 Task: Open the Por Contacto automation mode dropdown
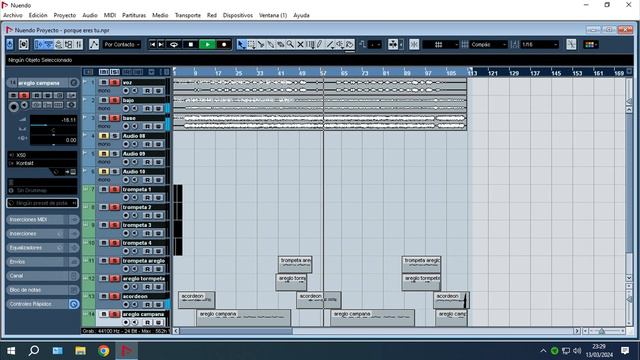(x=122, y=44)
